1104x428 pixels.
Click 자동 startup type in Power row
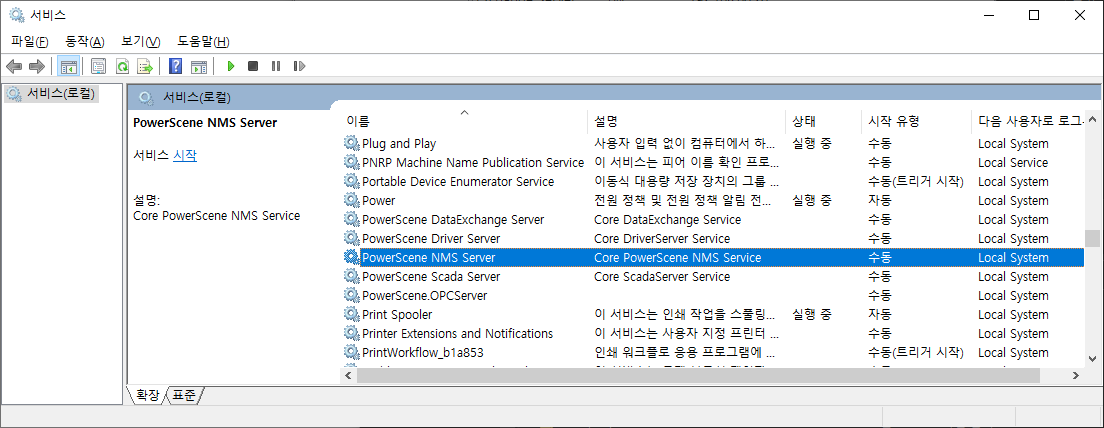[879, 201]
